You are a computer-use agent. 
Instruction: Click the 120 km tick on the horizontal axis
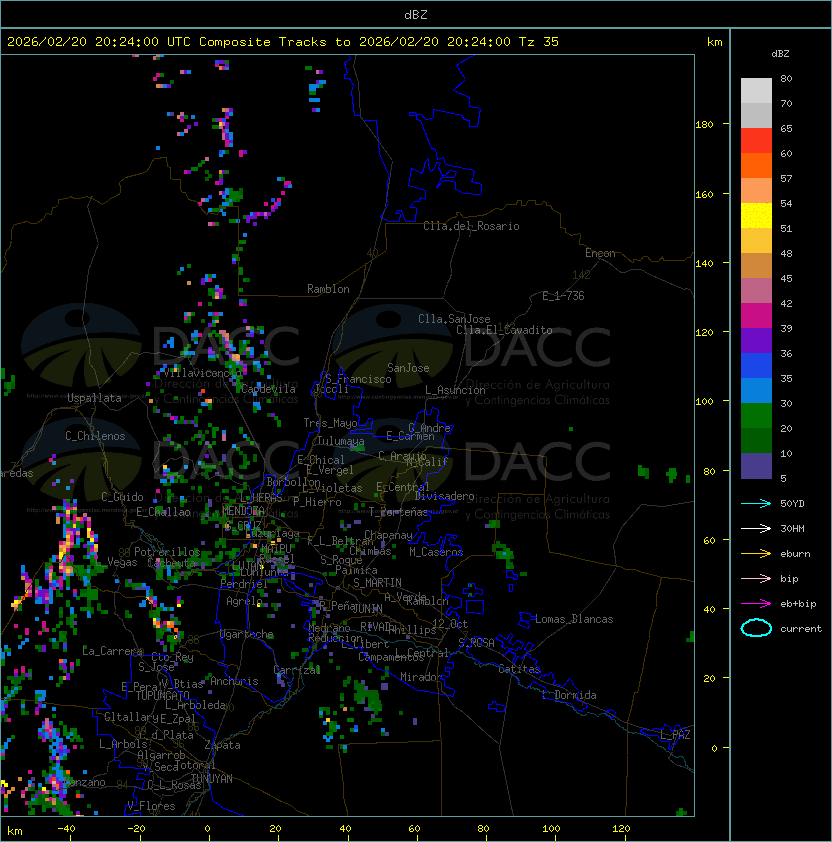click(x=621, y=829)
